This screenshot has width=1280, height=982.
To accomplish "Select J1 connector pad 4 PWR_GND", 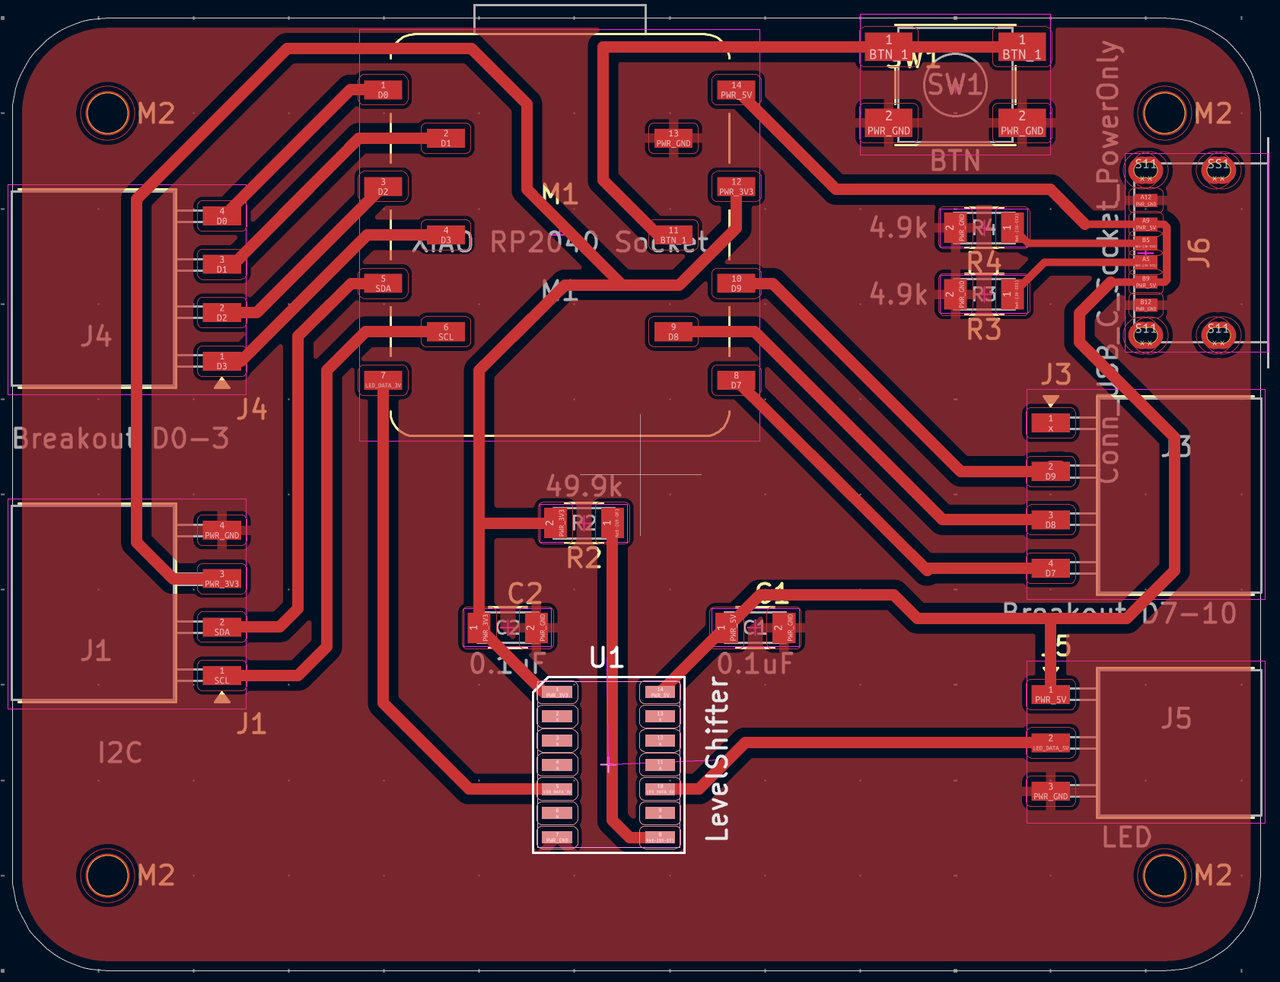I will pyautogui.click(x=222, y=530).
